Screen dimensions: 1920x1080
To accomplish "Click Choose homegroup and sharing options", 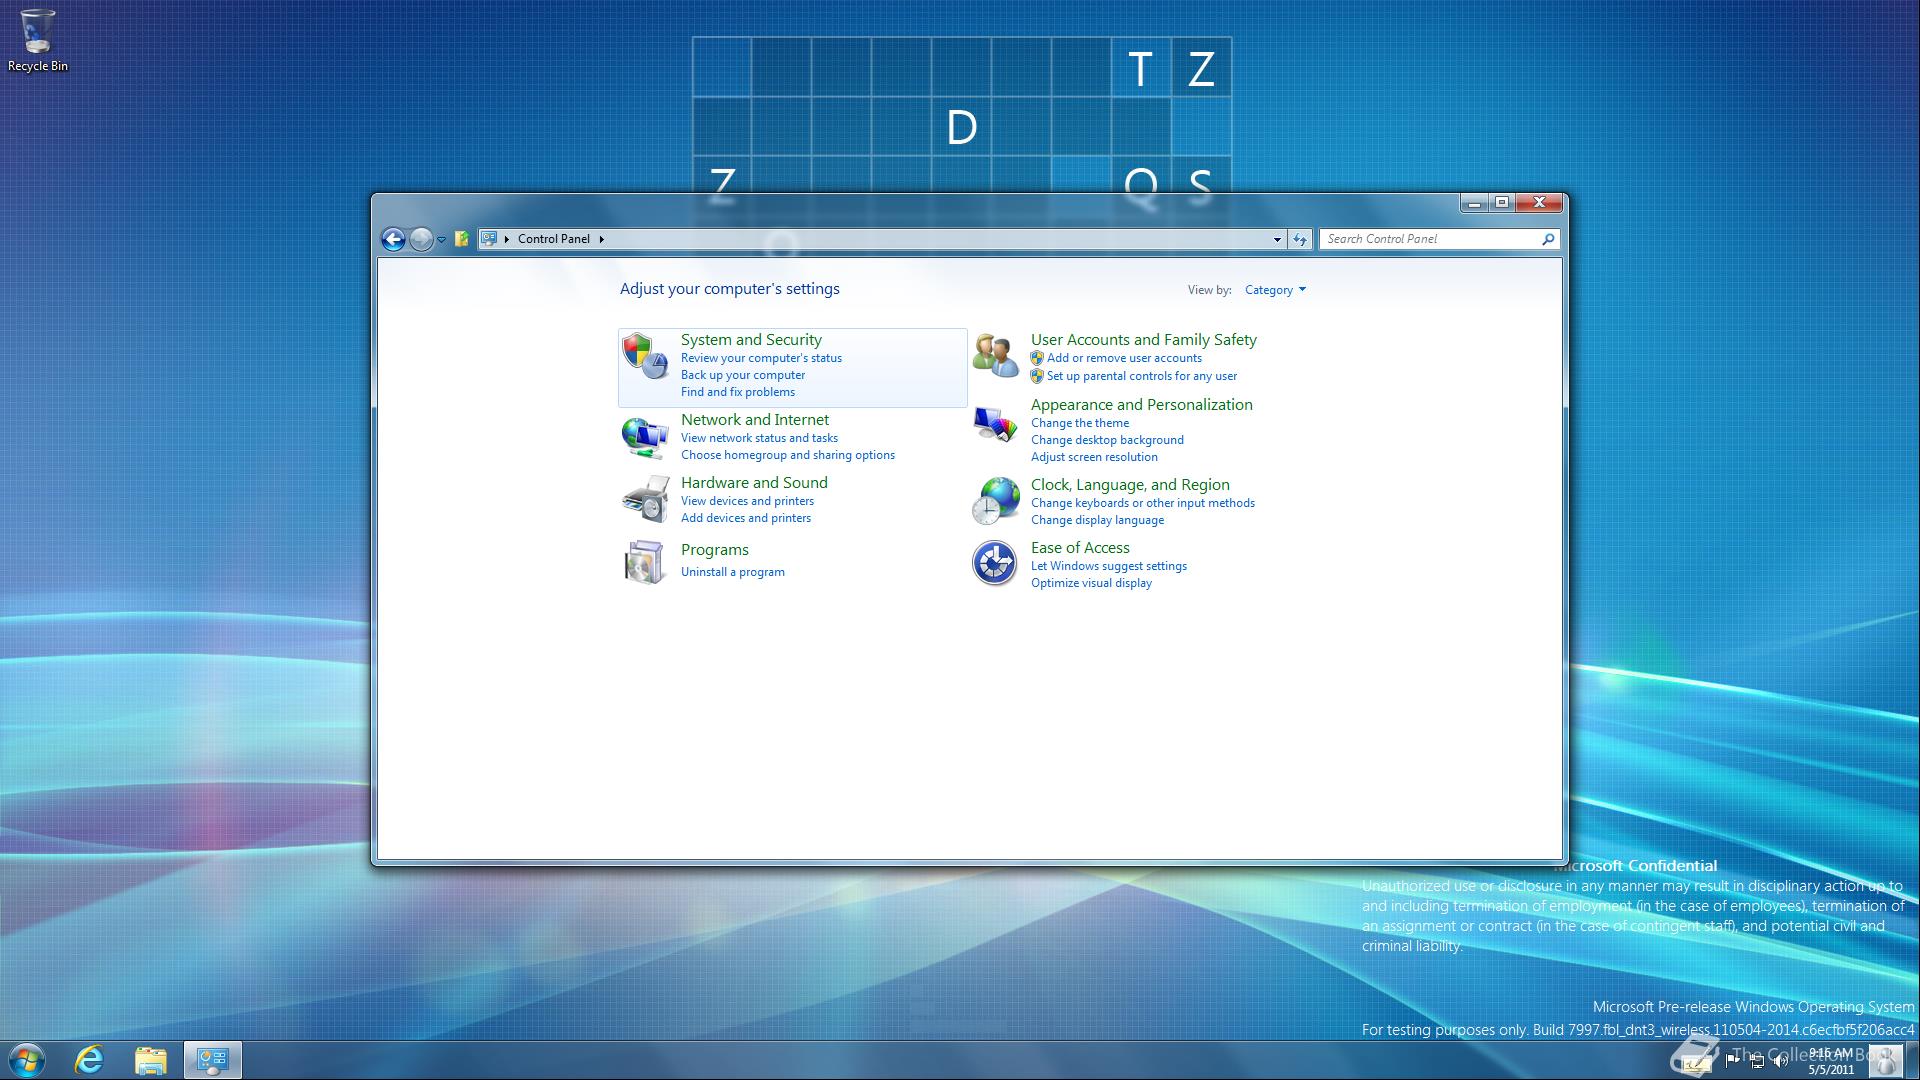I will coord(788,455).
